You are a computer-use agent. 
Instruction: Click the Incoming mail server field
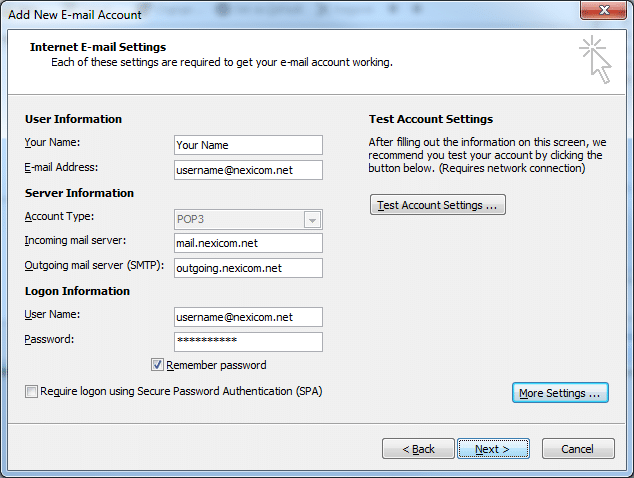(x=248, y=243)
